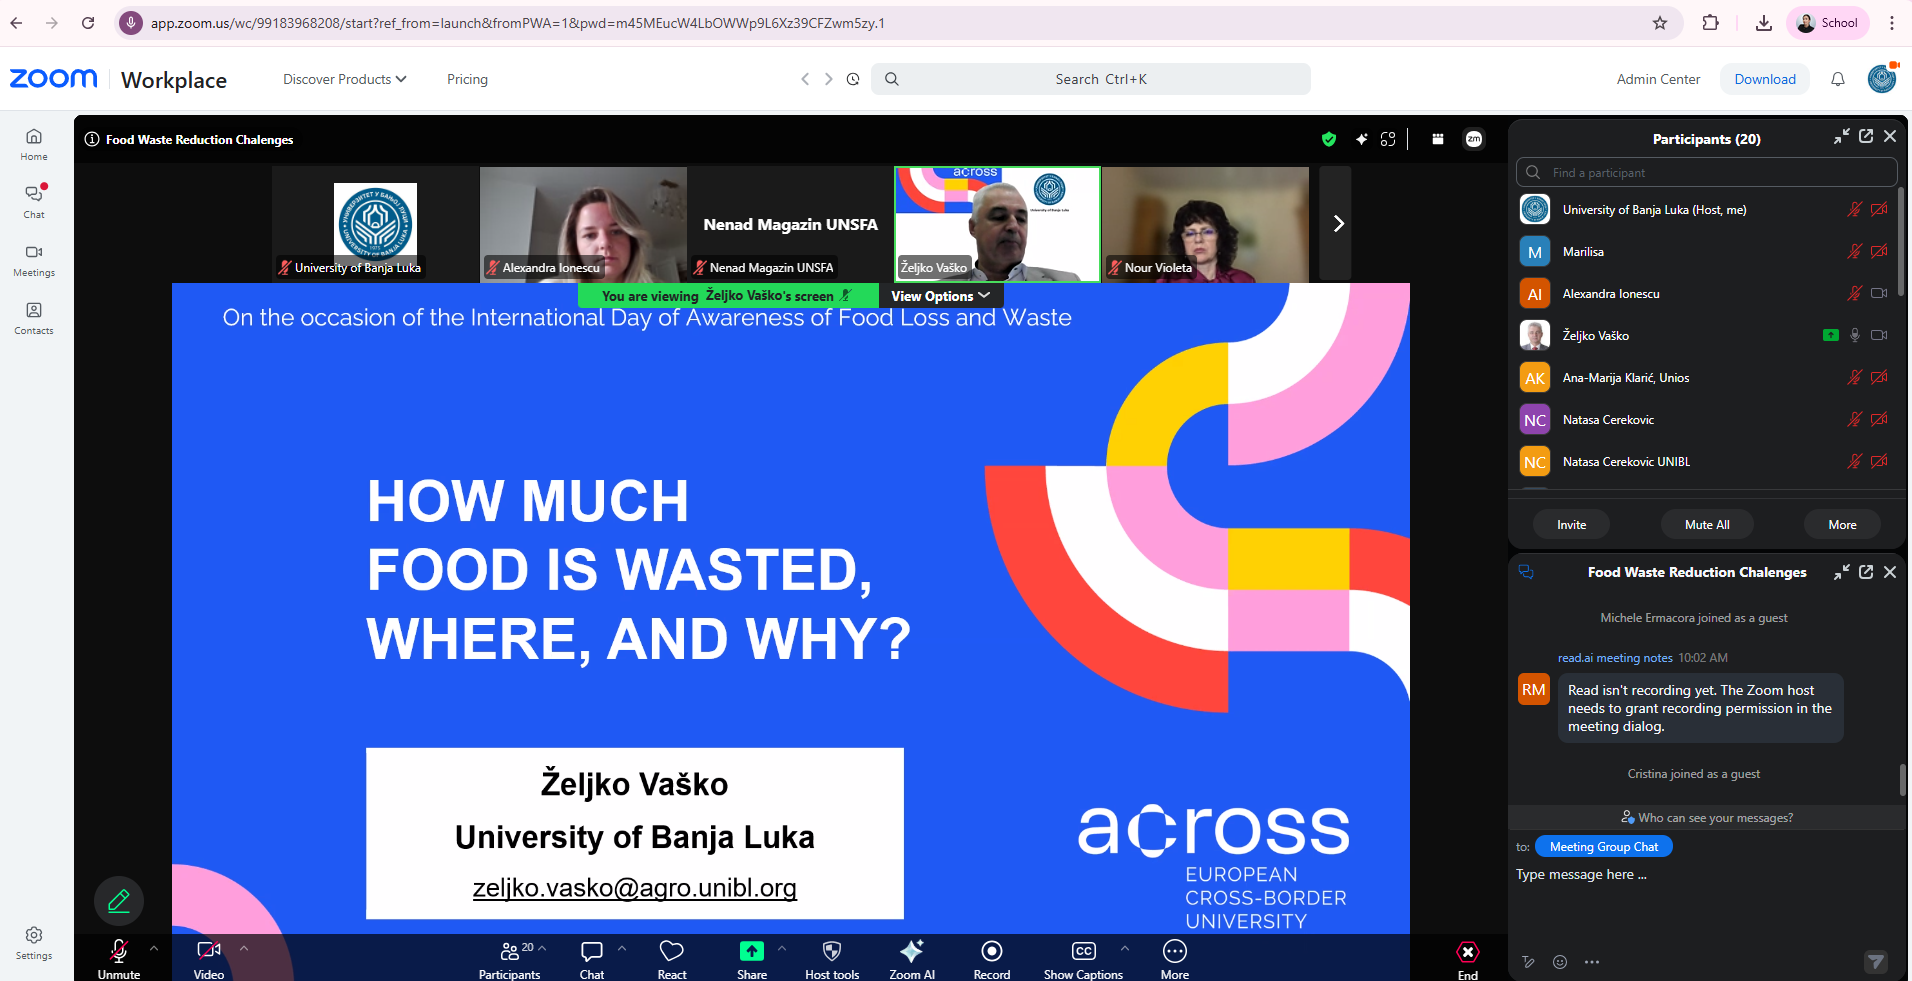Open Settings gear in the left sidebar
Viewport: 1912px width, 981px height.
coord(34,942)
